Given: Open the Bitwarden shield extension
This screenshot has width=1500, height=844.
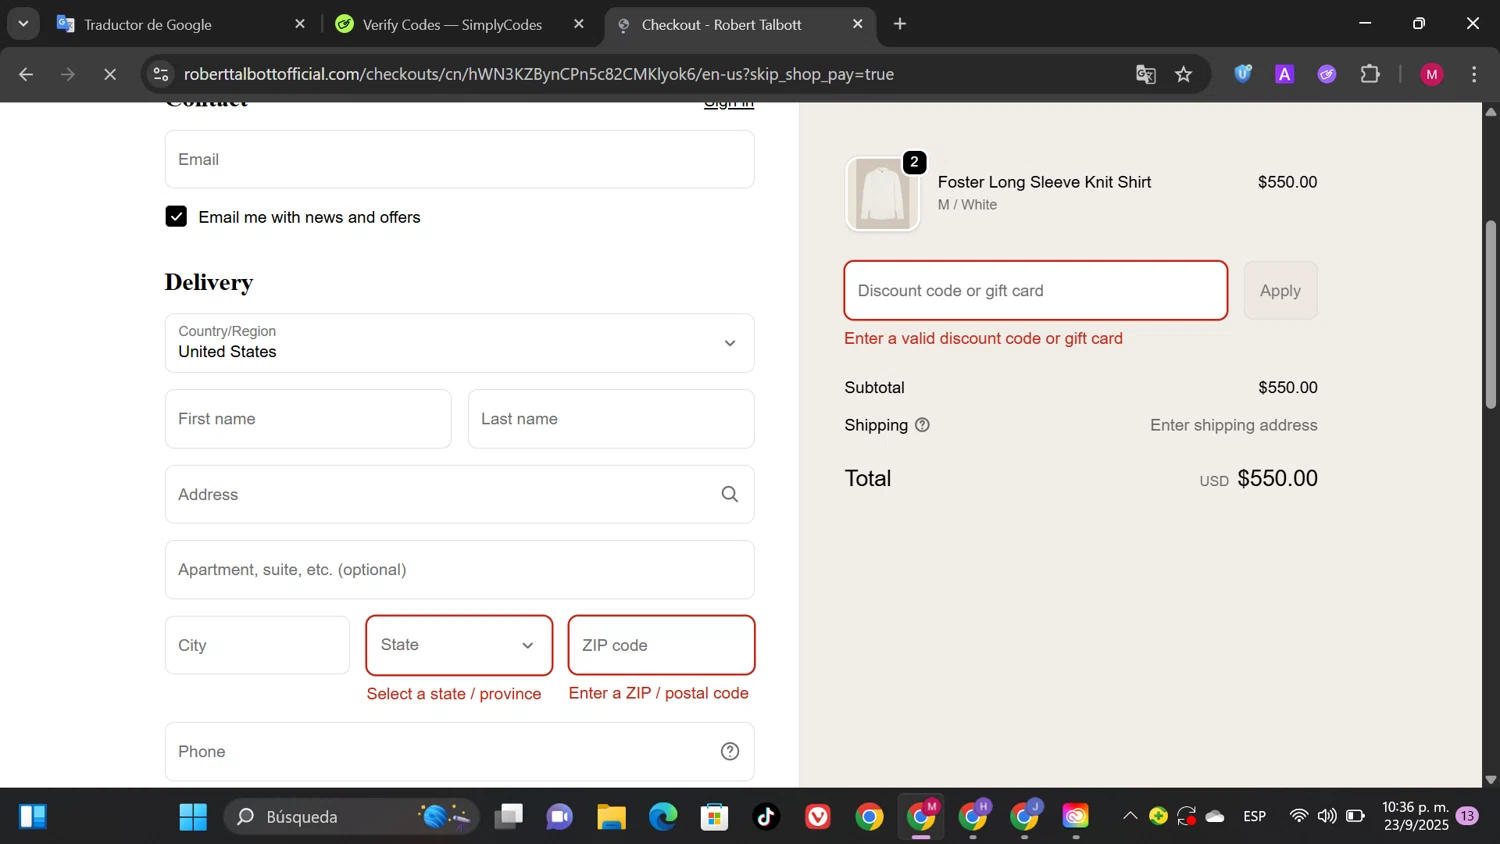Looking at the screenshot, I should (x=1243, y=74).
